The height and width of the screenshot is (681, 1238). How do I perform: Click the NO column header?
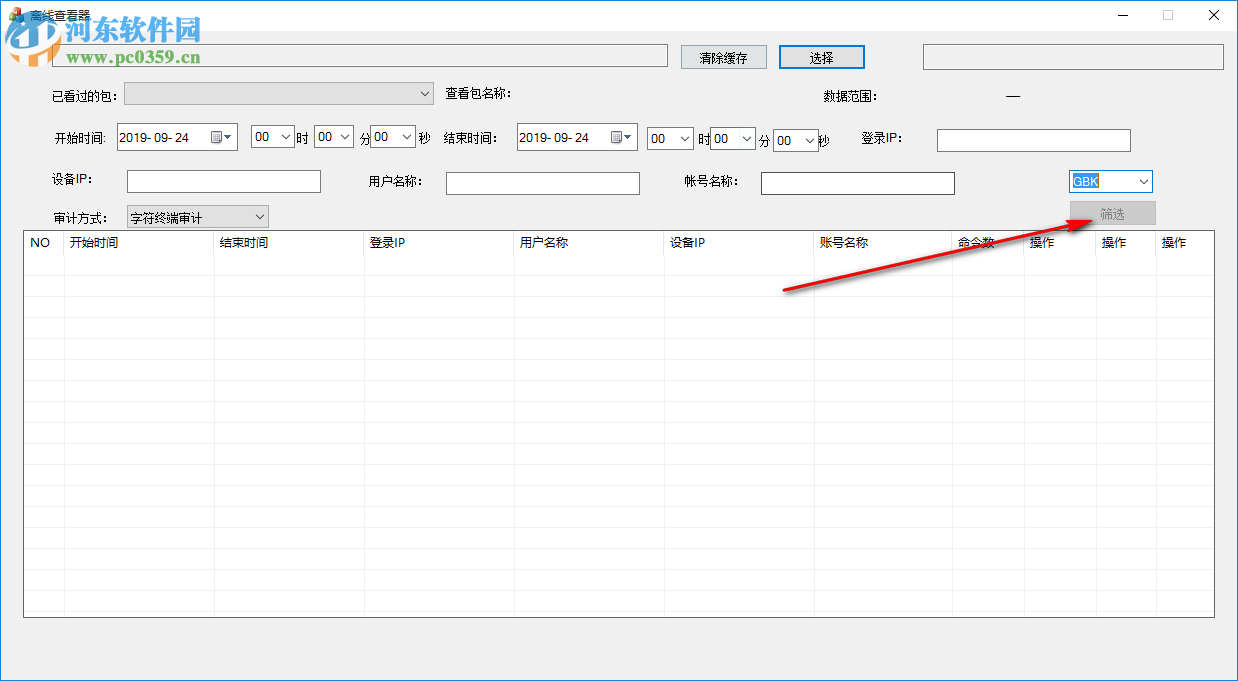tap(44, 242)
